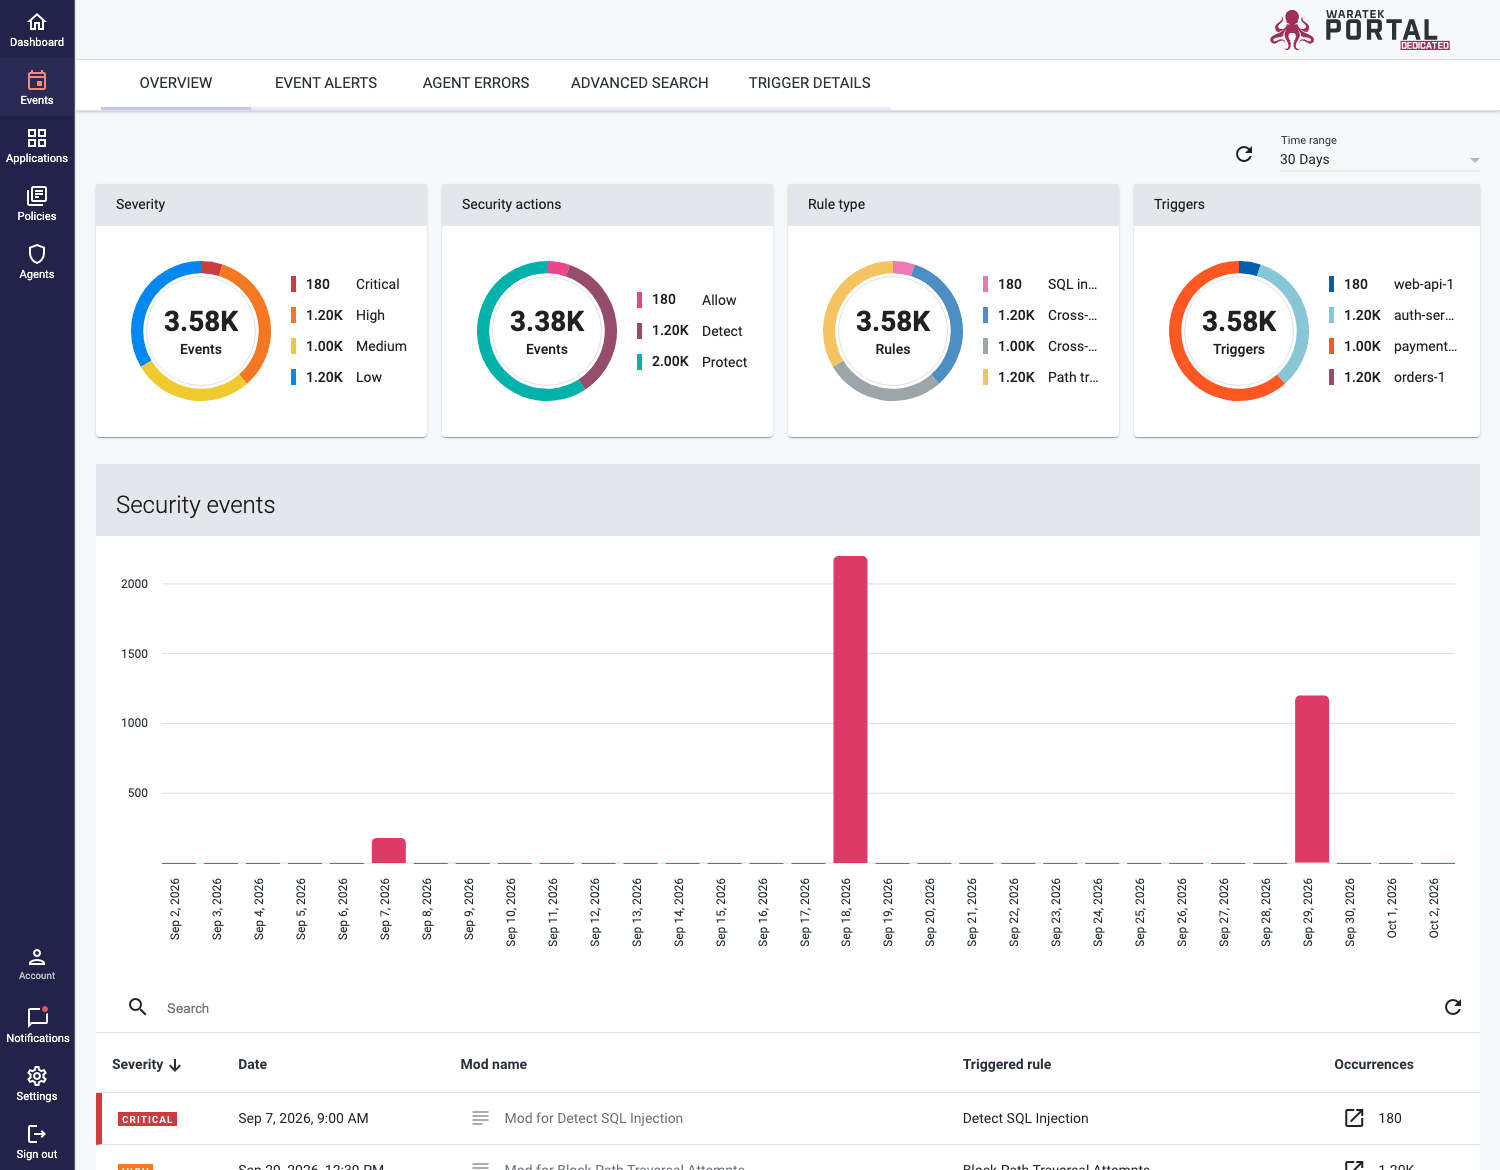Open the Agent Errors tab
The image size is (1500, 1170).
(476, 83)
